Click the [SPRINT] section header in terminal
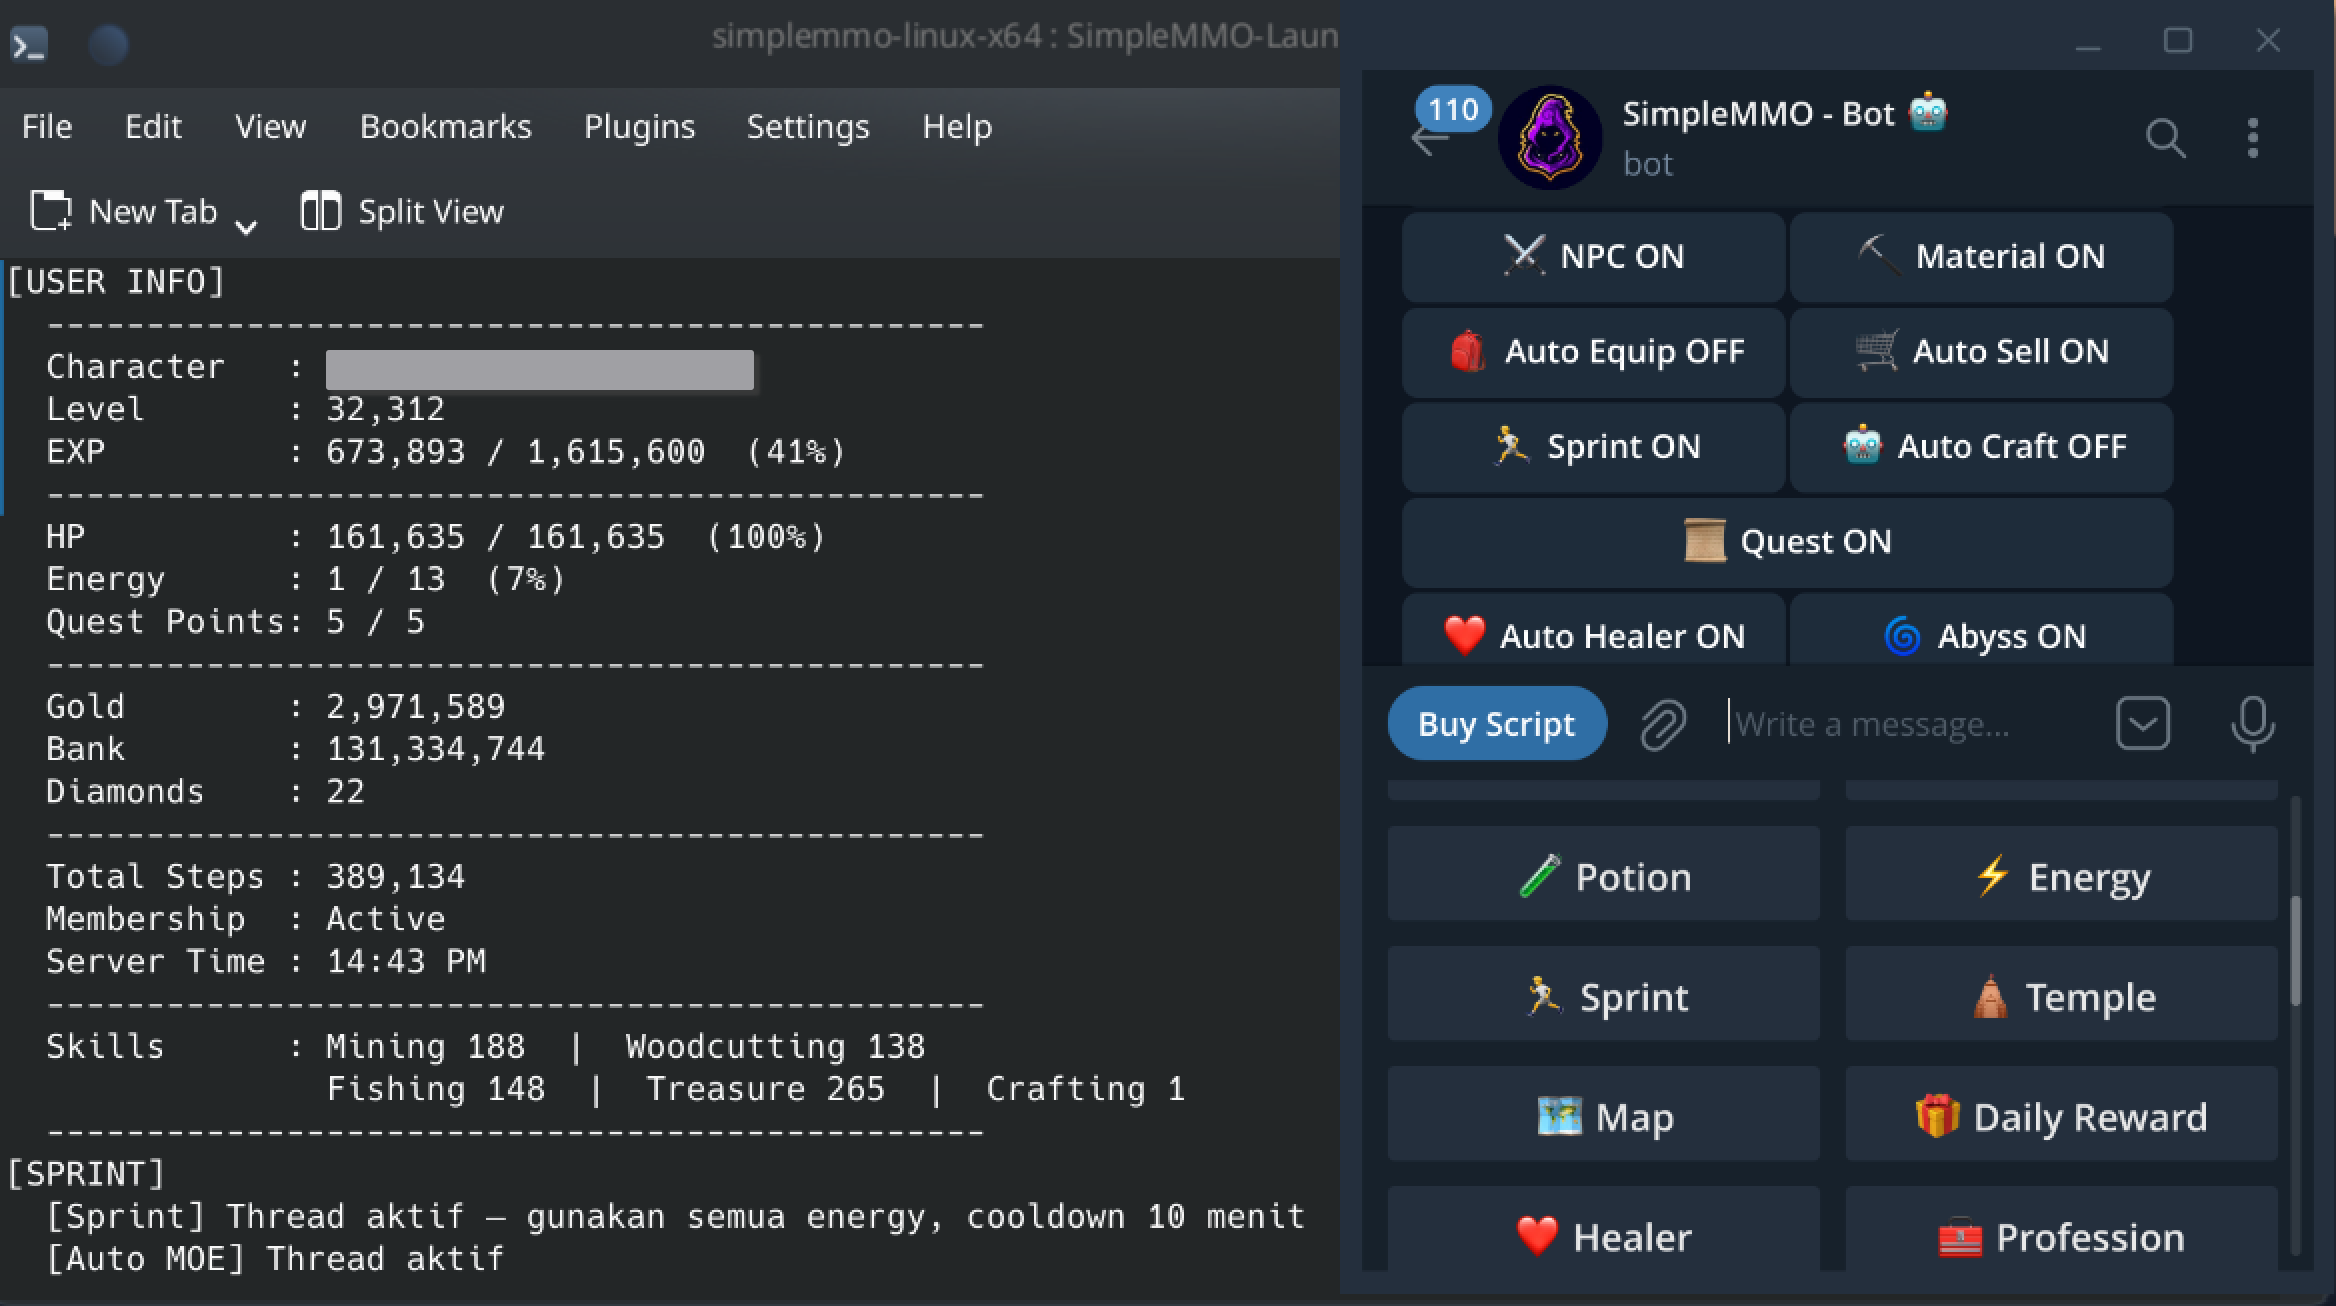The image size is (2336, 1306). 86,1174
